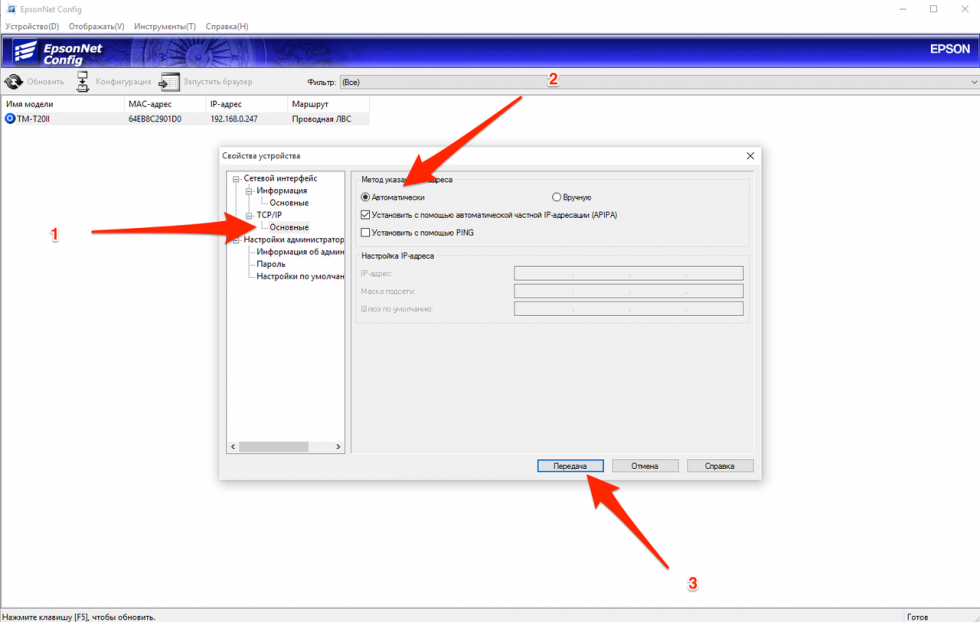Click the Готов status bar entry

click(x=917, y=616)
